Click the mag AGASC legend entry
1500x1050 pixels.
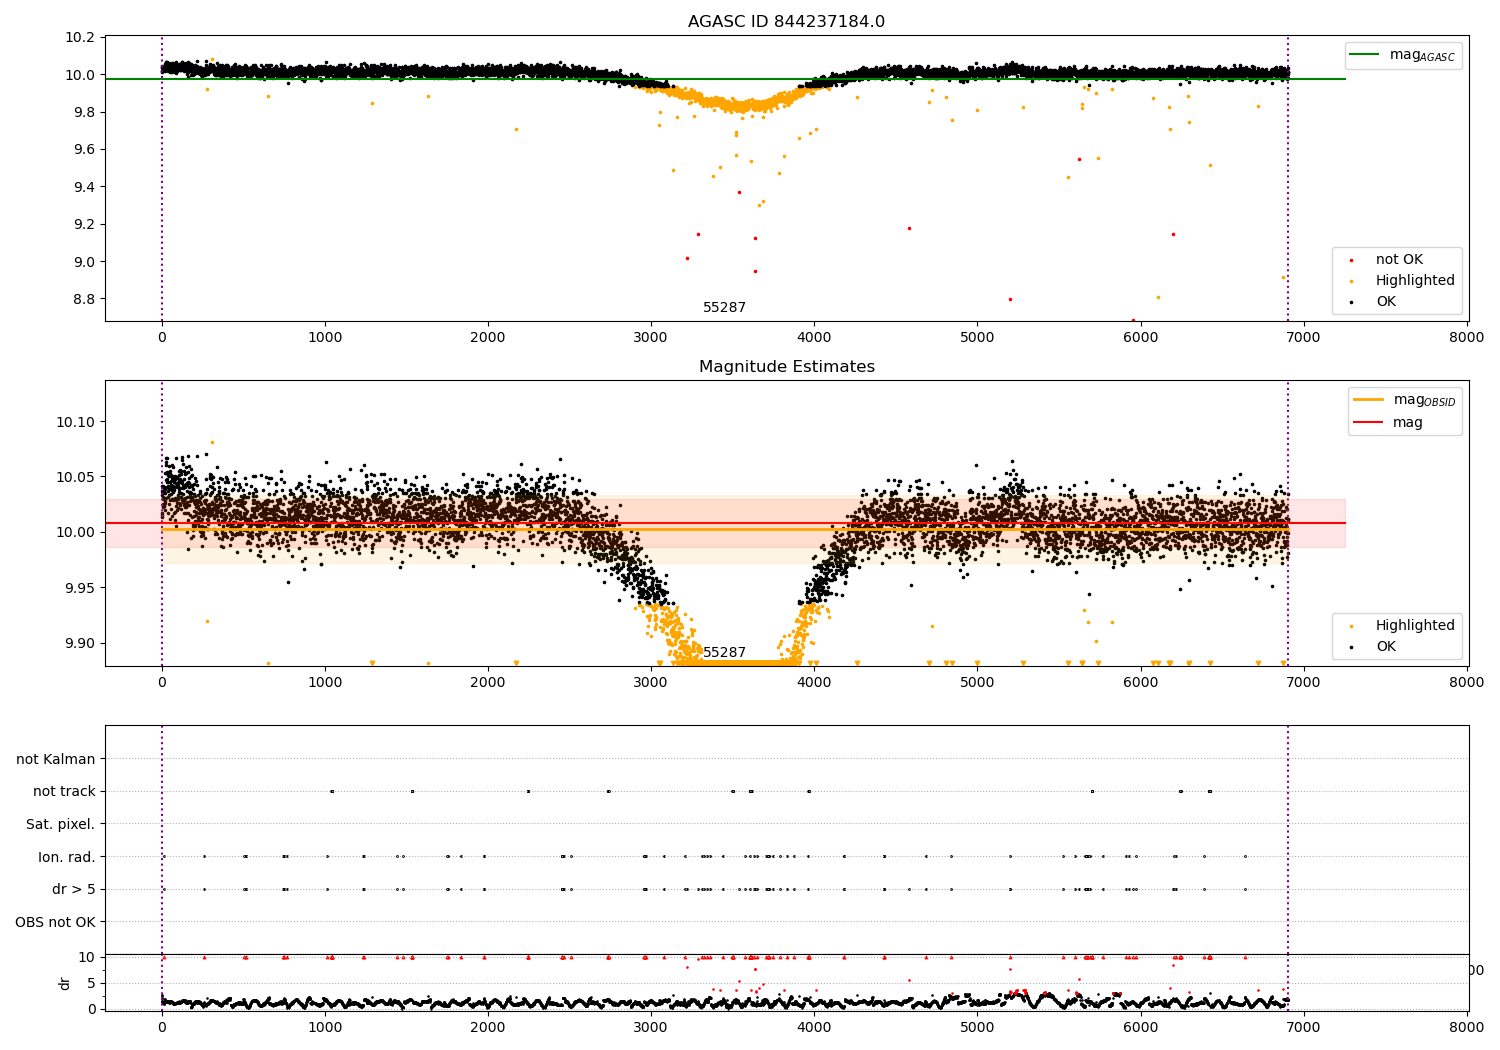coord(1403,56)
